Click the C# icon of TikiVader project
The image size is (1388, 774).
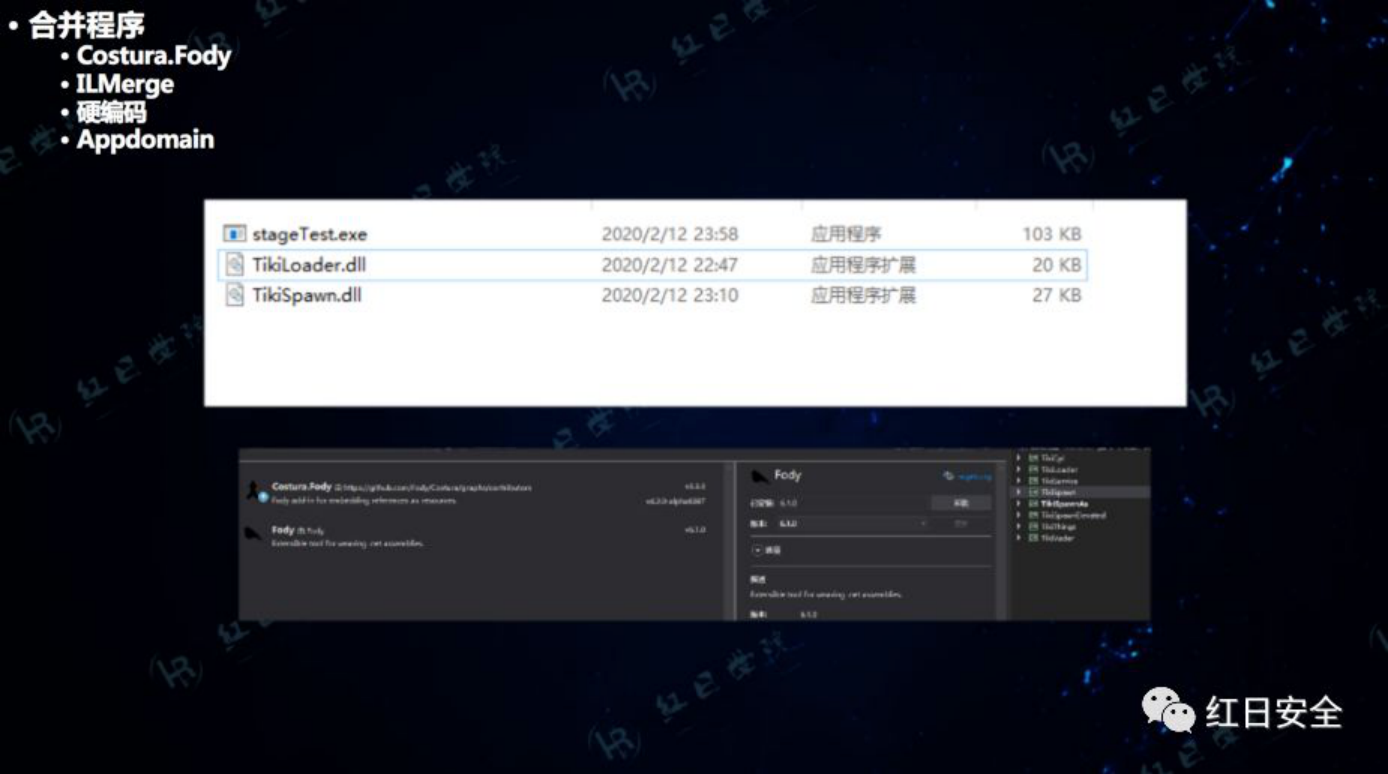coord(1033,538)
